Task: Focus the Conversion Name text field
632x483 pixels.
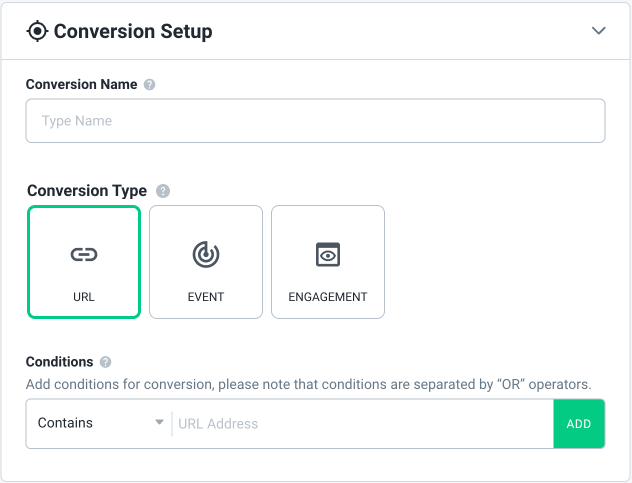Action: [x=315, y=121]
